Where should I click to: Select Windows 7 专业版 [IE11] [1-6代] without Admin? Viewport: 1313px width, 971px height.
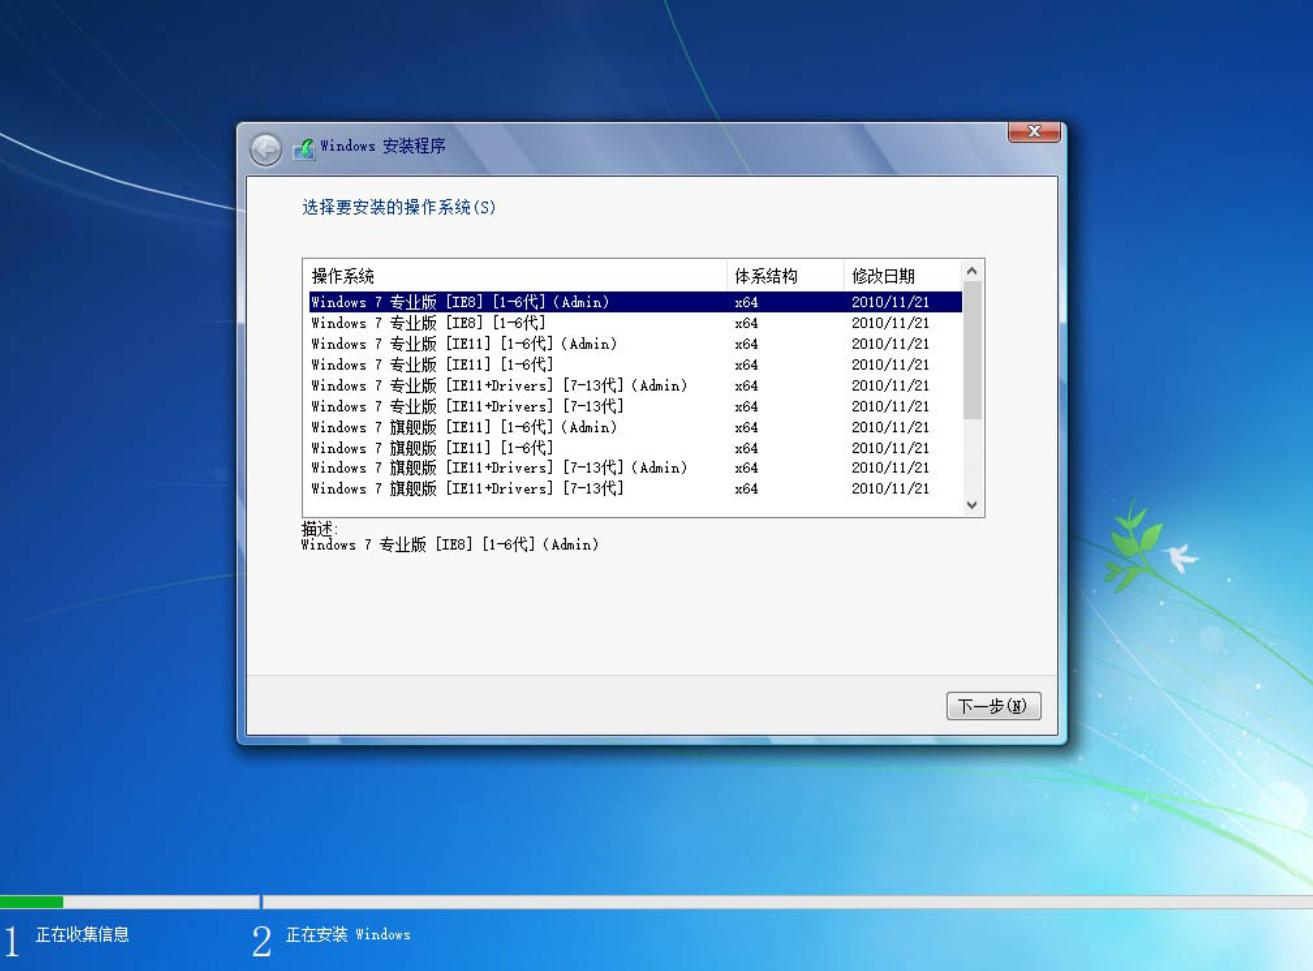tap(635, 365)
